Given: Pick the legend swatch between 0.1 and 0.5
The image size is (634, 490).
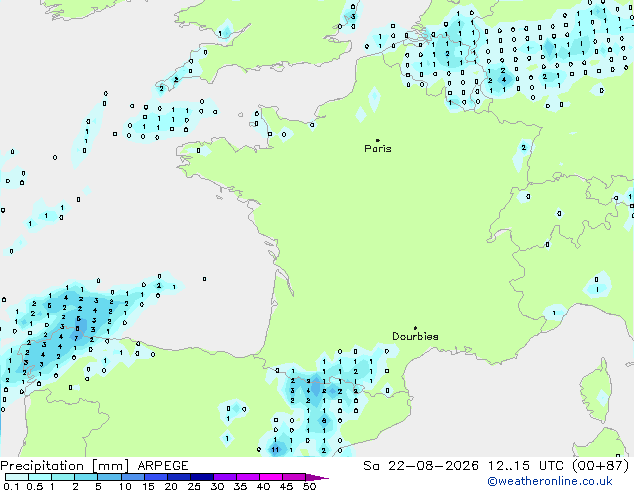Looking at the screenshot, I should pos(17,477).
